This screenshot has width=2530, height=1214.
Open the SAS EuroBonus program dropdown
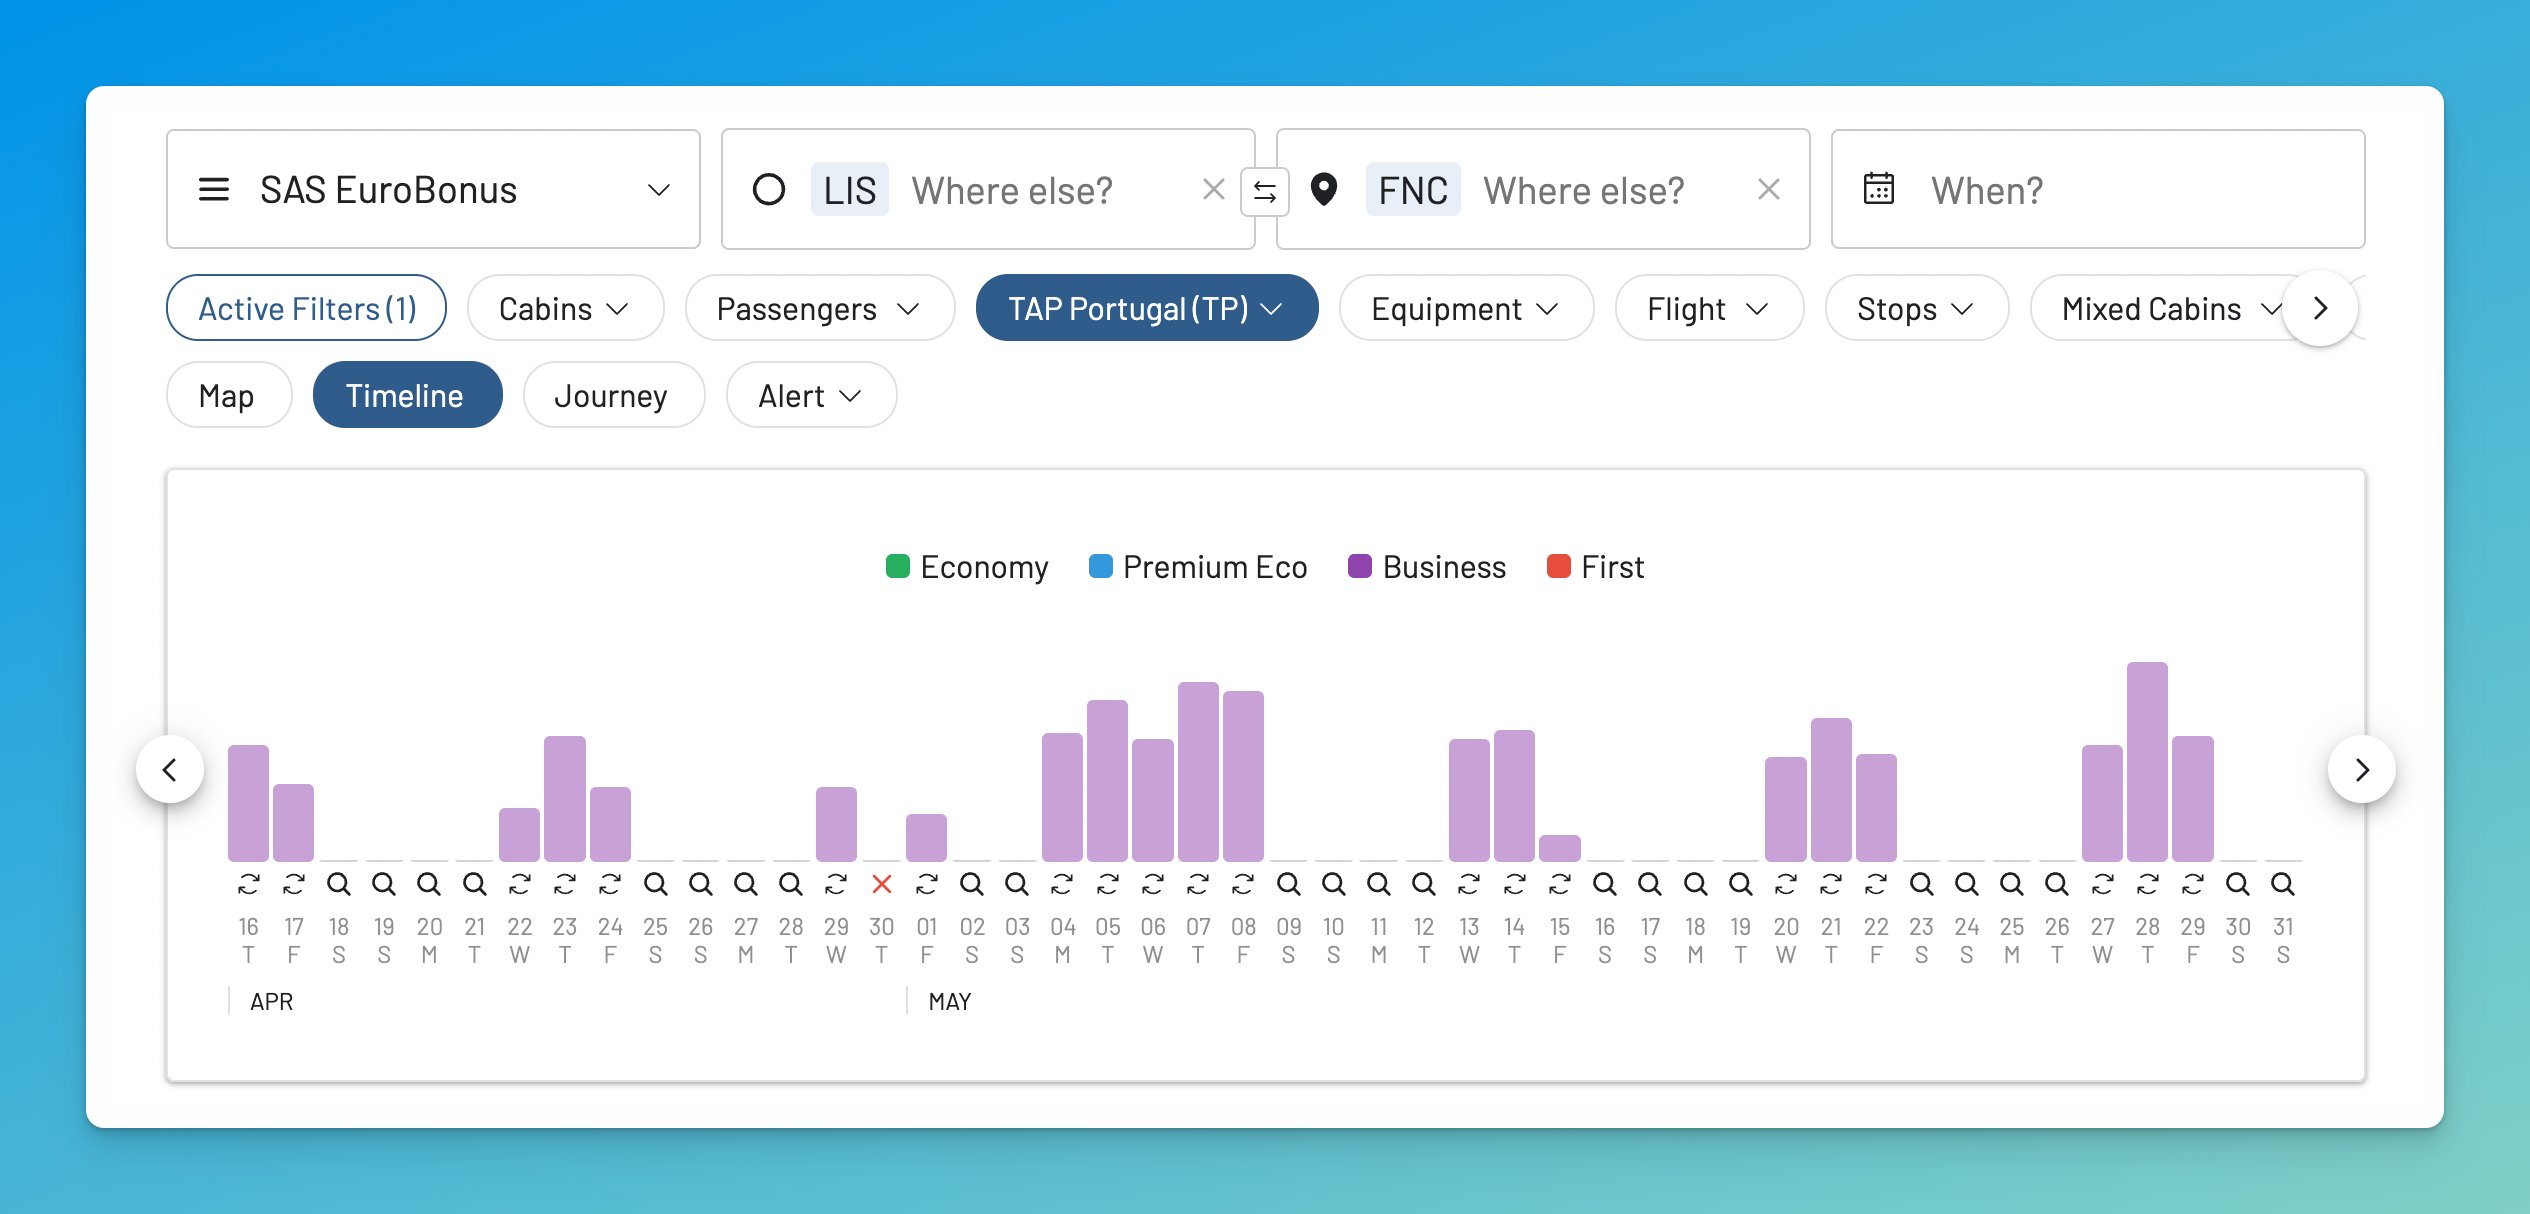coord(433,189)
